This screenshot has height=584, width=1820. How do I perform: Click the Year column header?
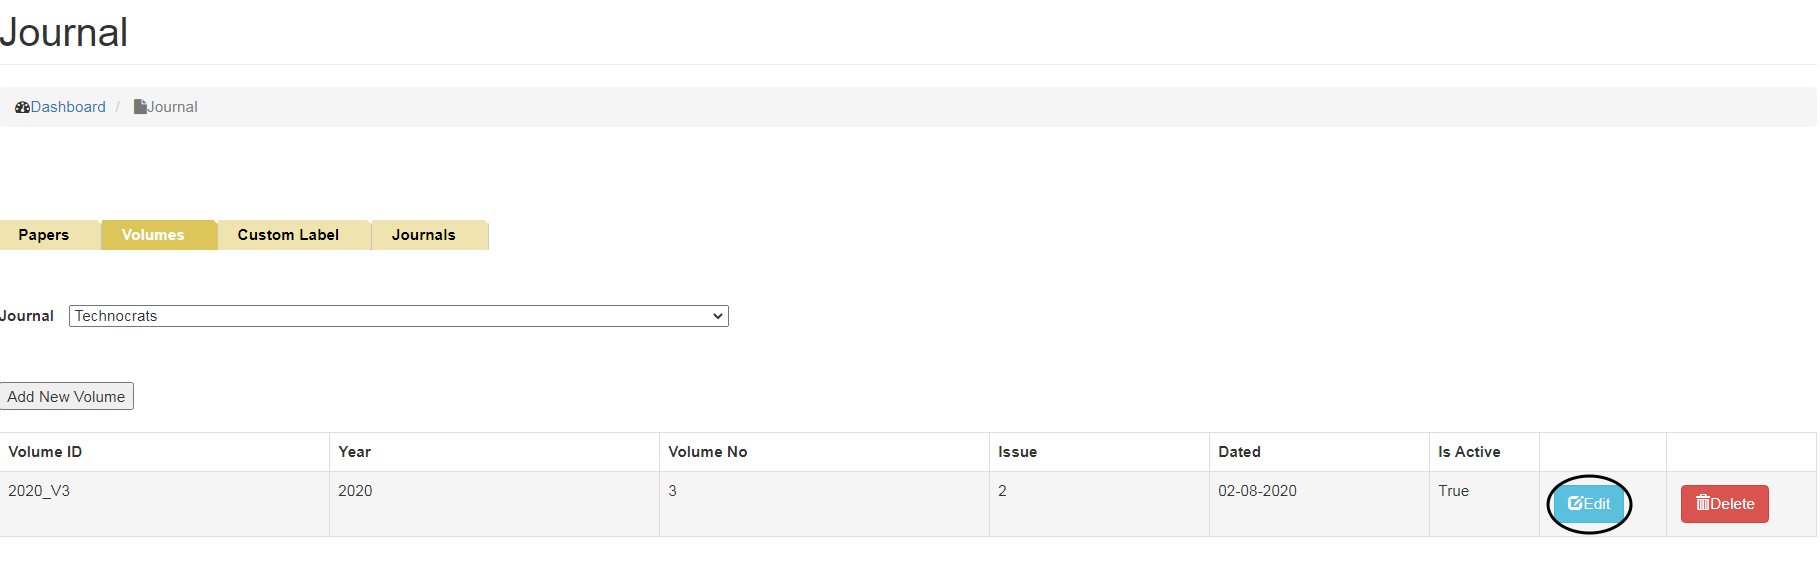coord(354,452)
